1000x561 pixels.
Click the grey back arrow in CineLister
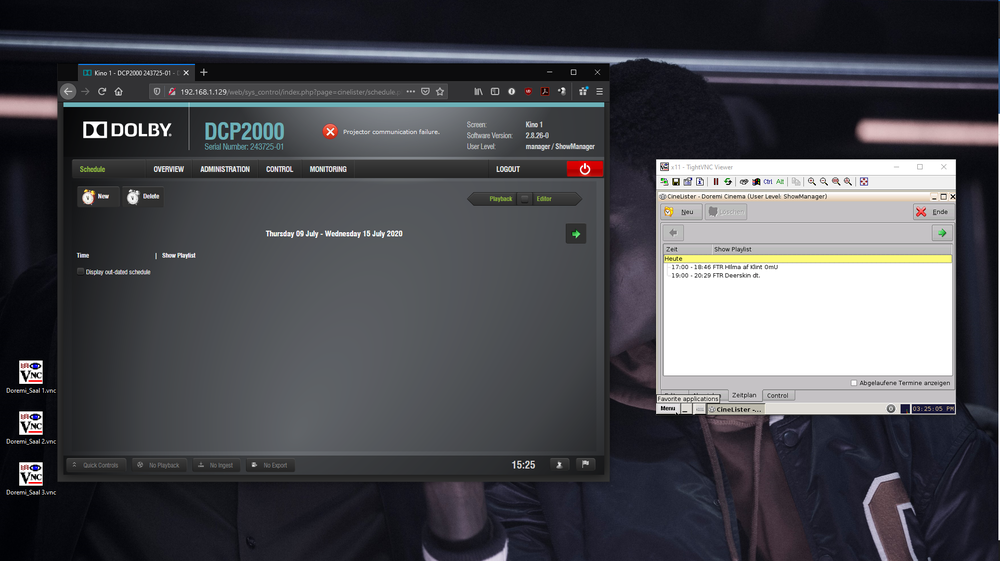[x=674, y=233]
